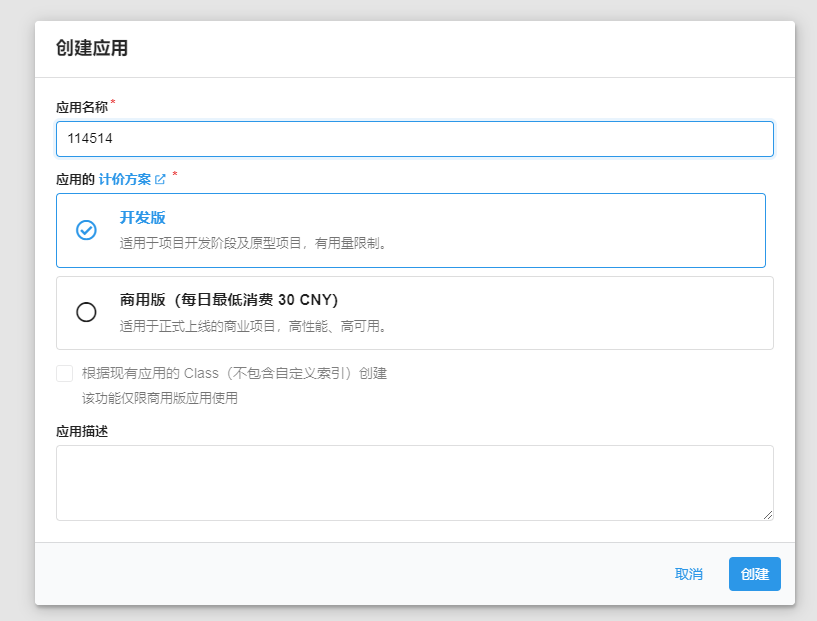Click the 开发版 description about 用量限制

(x=253, y=243)
